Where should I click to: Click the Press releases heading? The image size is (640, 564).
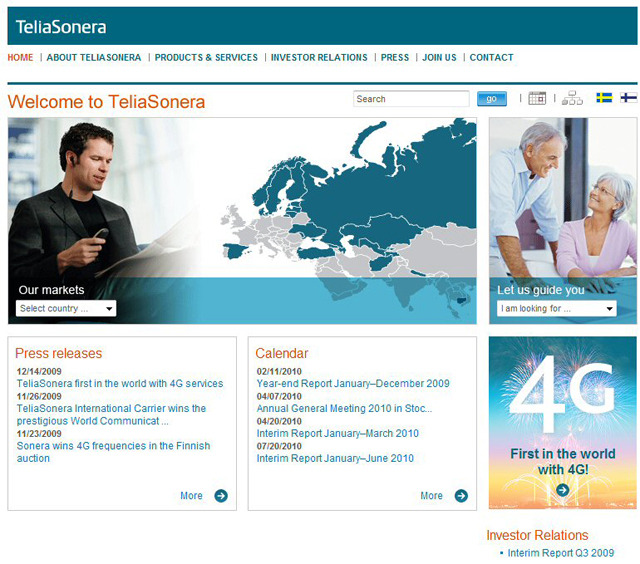[58, 353]
